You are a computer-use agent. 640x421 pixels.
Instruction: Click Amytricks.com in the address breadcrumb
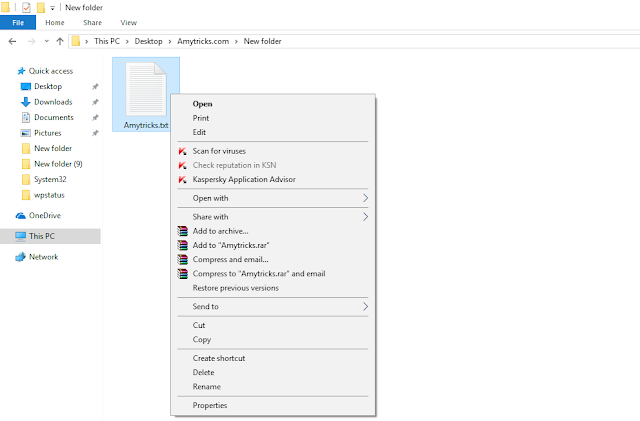coord(203,41)
